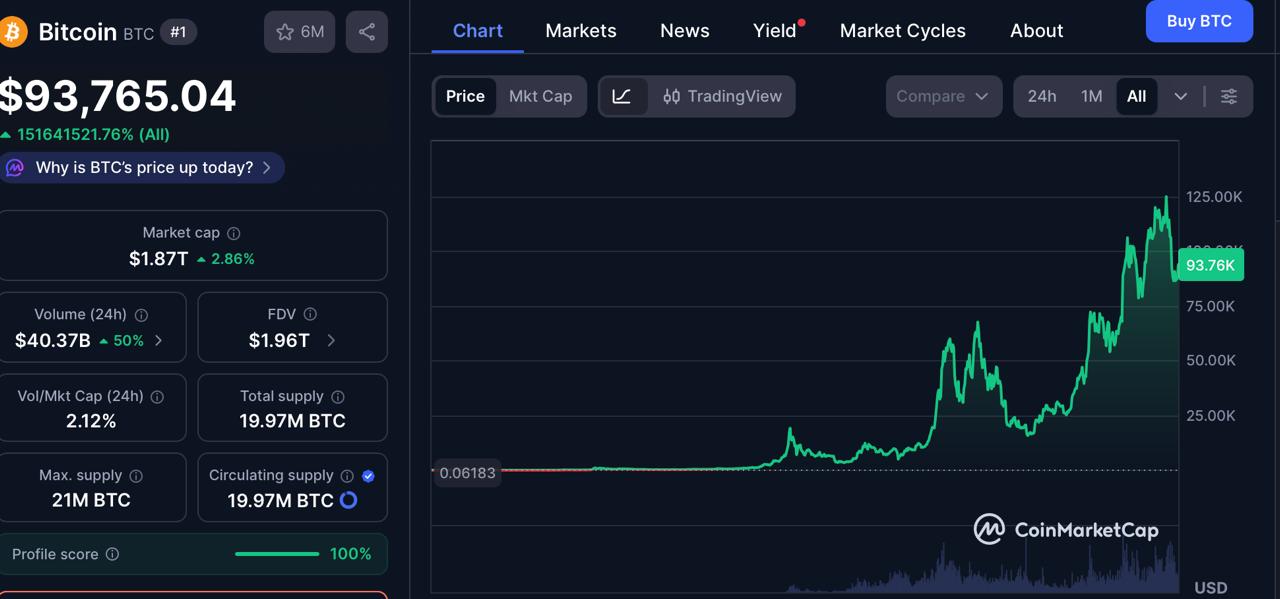Screen dimensions: 1280x599
Task: Click the Market cap info icon
Action: 233,232
